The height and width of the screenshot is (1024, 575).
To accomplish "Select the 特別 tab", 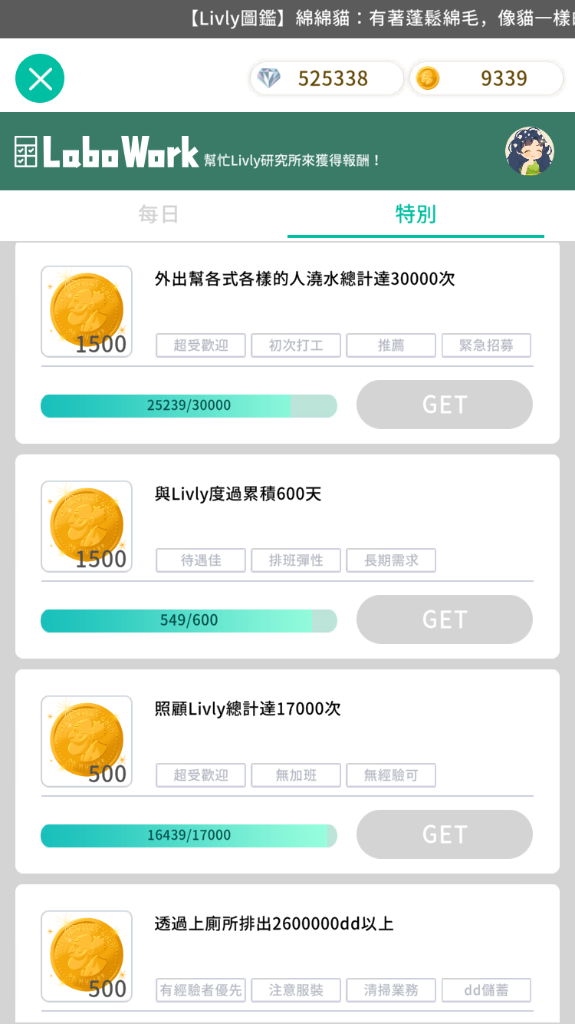I will (416, 214).
